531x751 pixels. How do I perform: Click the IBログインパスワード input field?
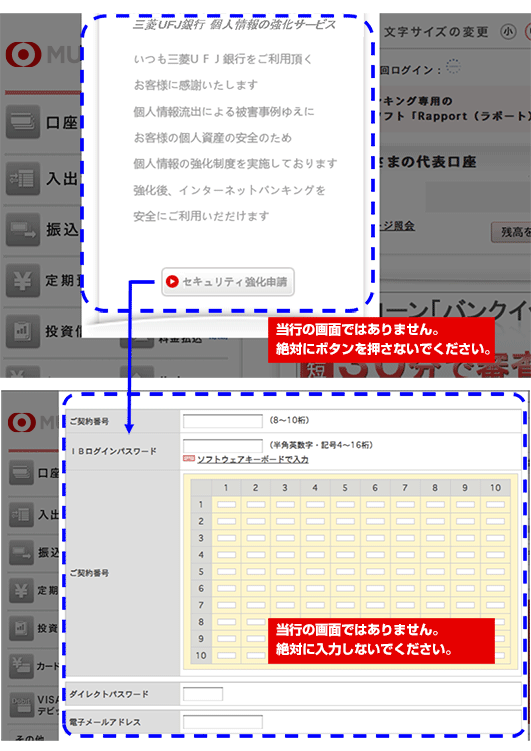(x=223, y=445)
